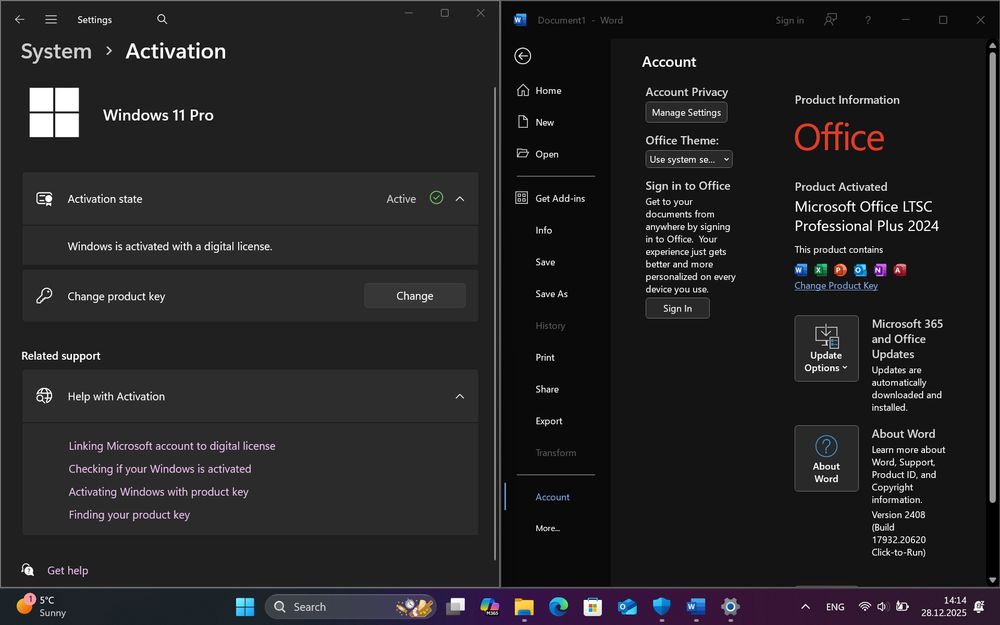Open the Update Options dropdown button

click(x=826, y=348)
